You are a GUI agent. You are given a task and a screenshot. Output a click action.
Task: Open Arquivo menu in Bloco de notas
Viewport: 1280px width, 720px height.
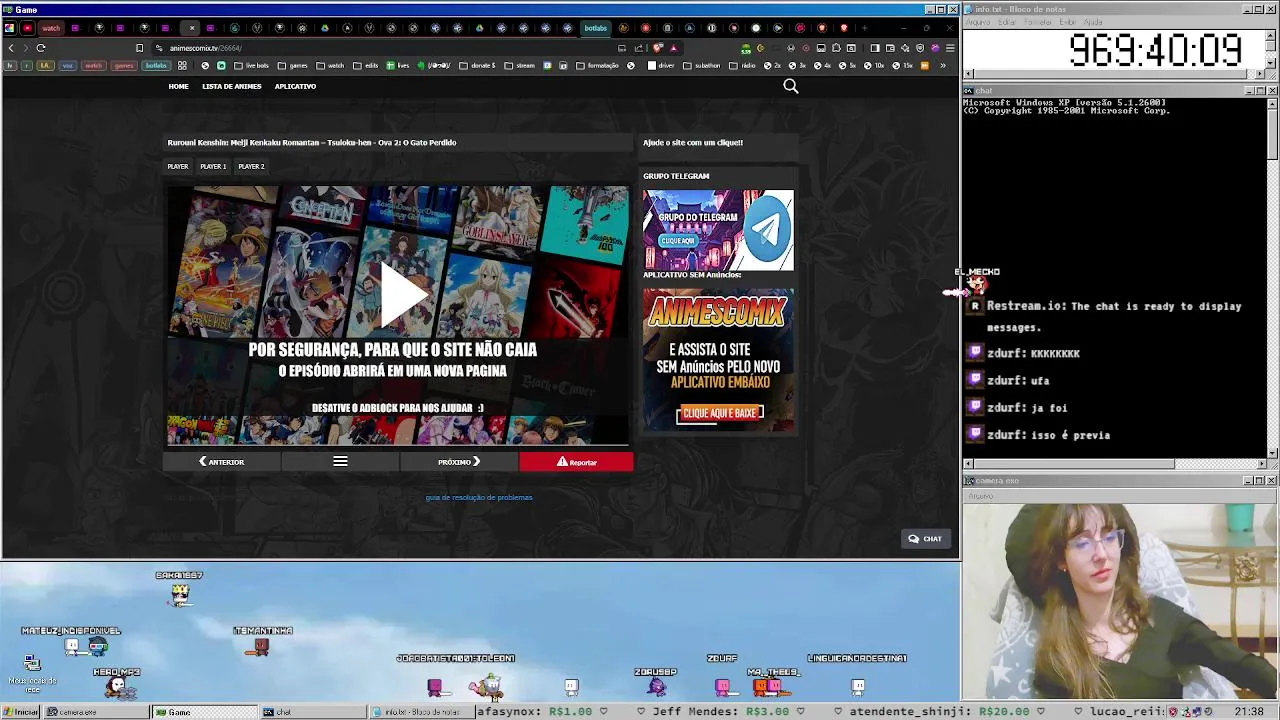(977, 21)
